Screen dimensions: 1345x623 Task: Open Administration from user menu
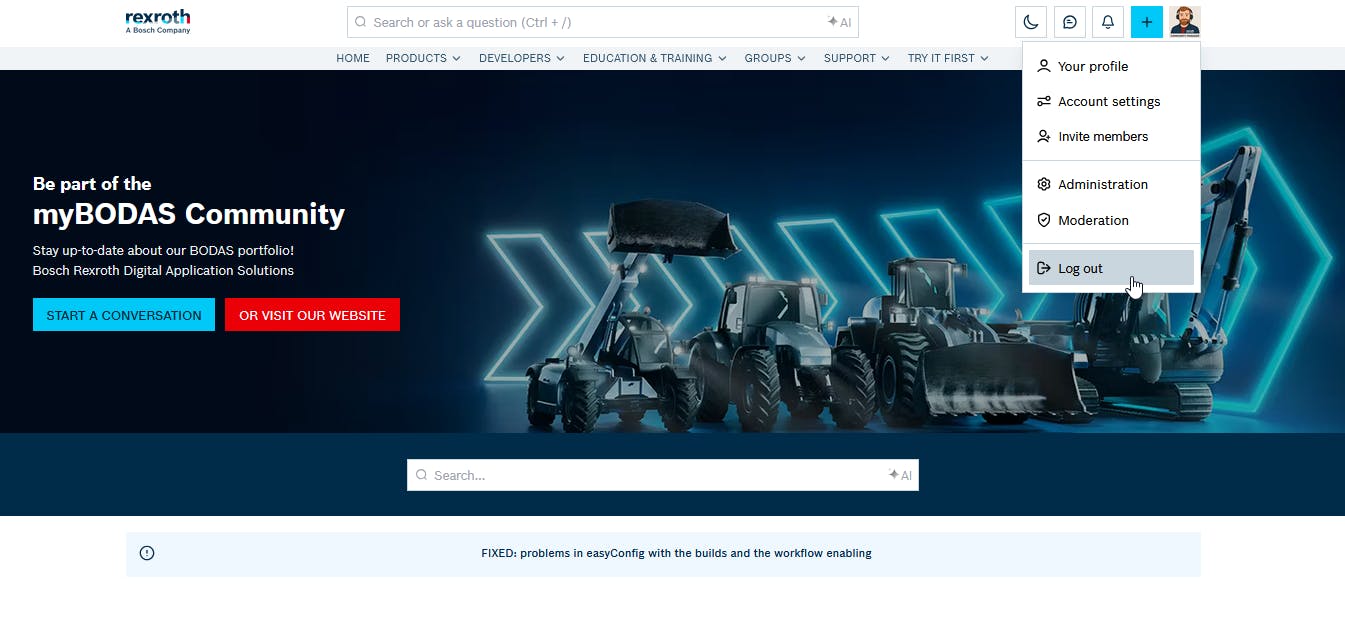pyautogui.click(x=1111, y=184)
